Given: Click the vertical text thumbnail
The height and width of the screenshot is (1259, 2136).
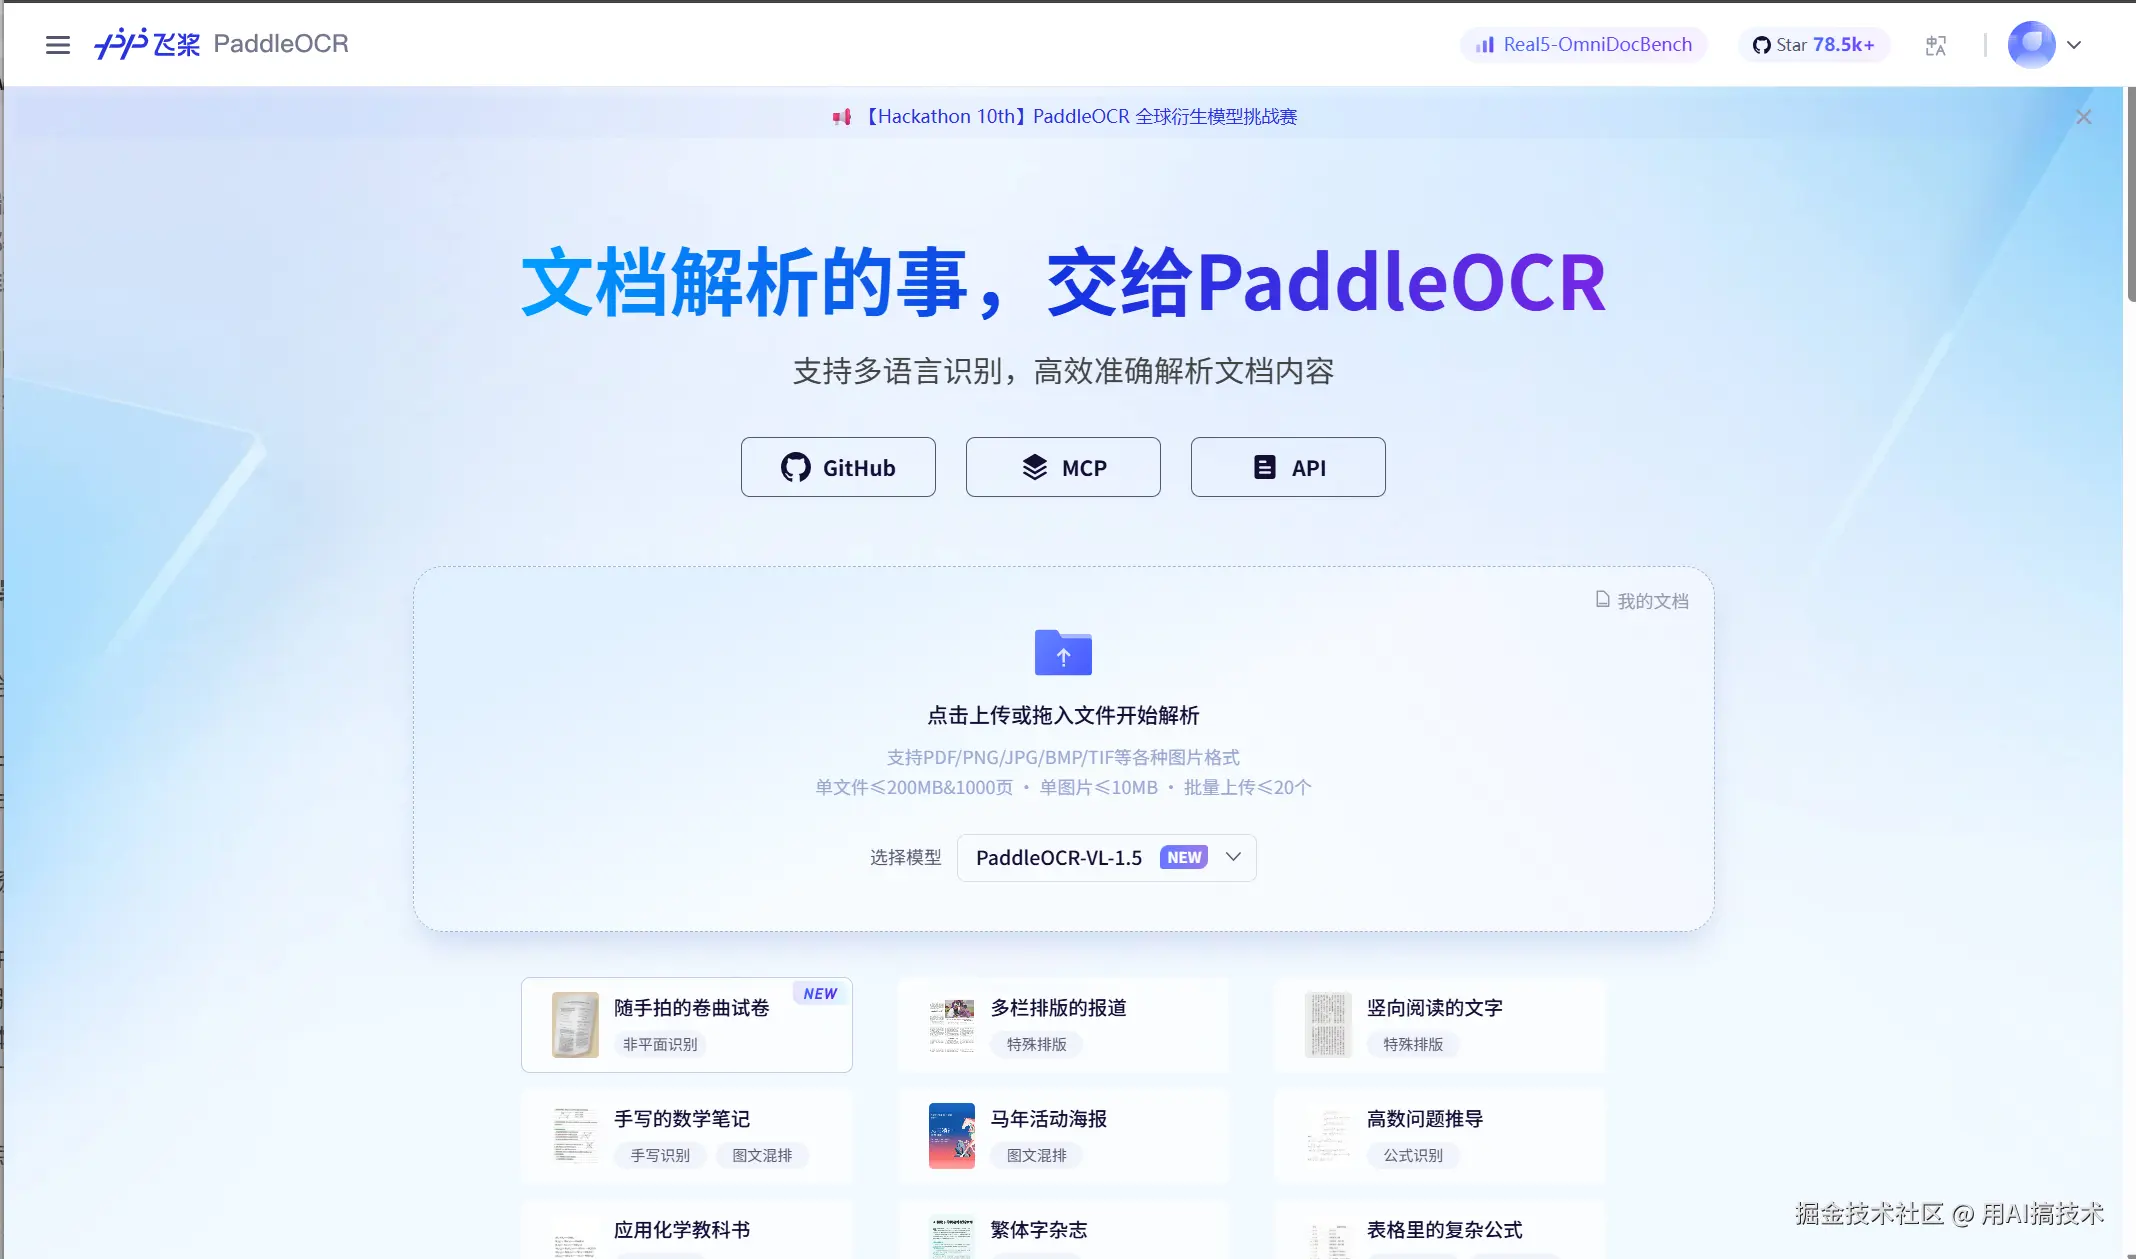Looking at the screenshot, I should click(1328, 1025).
